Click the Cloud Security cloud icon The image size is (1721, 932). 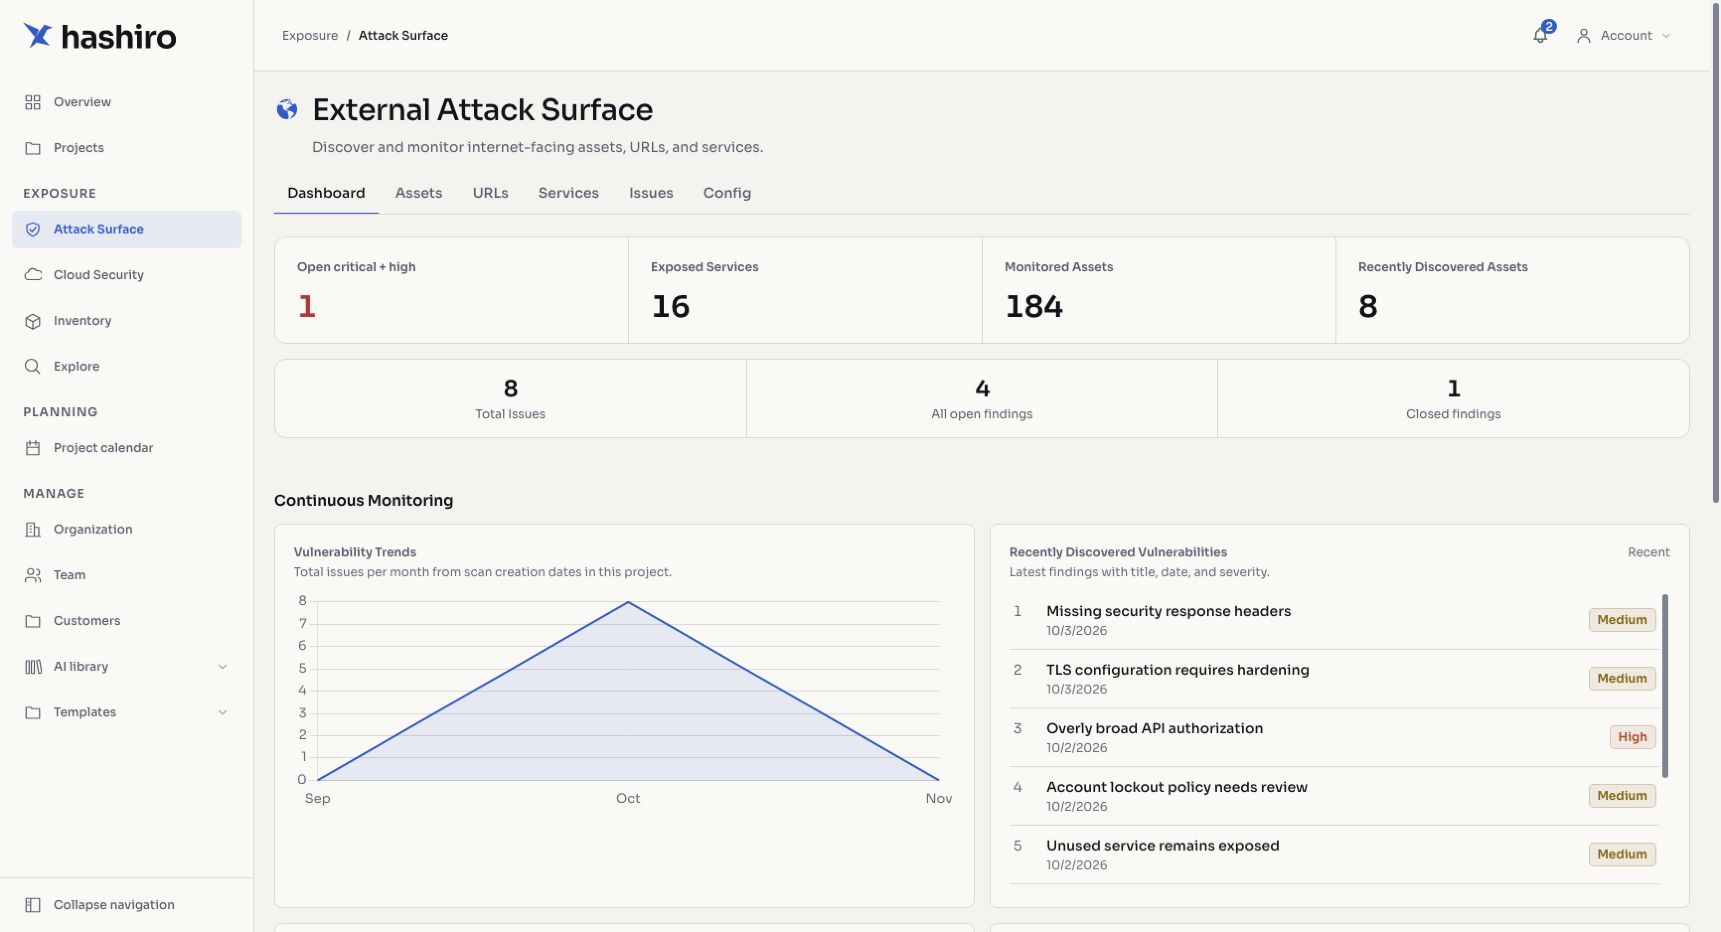coord(33,275)
